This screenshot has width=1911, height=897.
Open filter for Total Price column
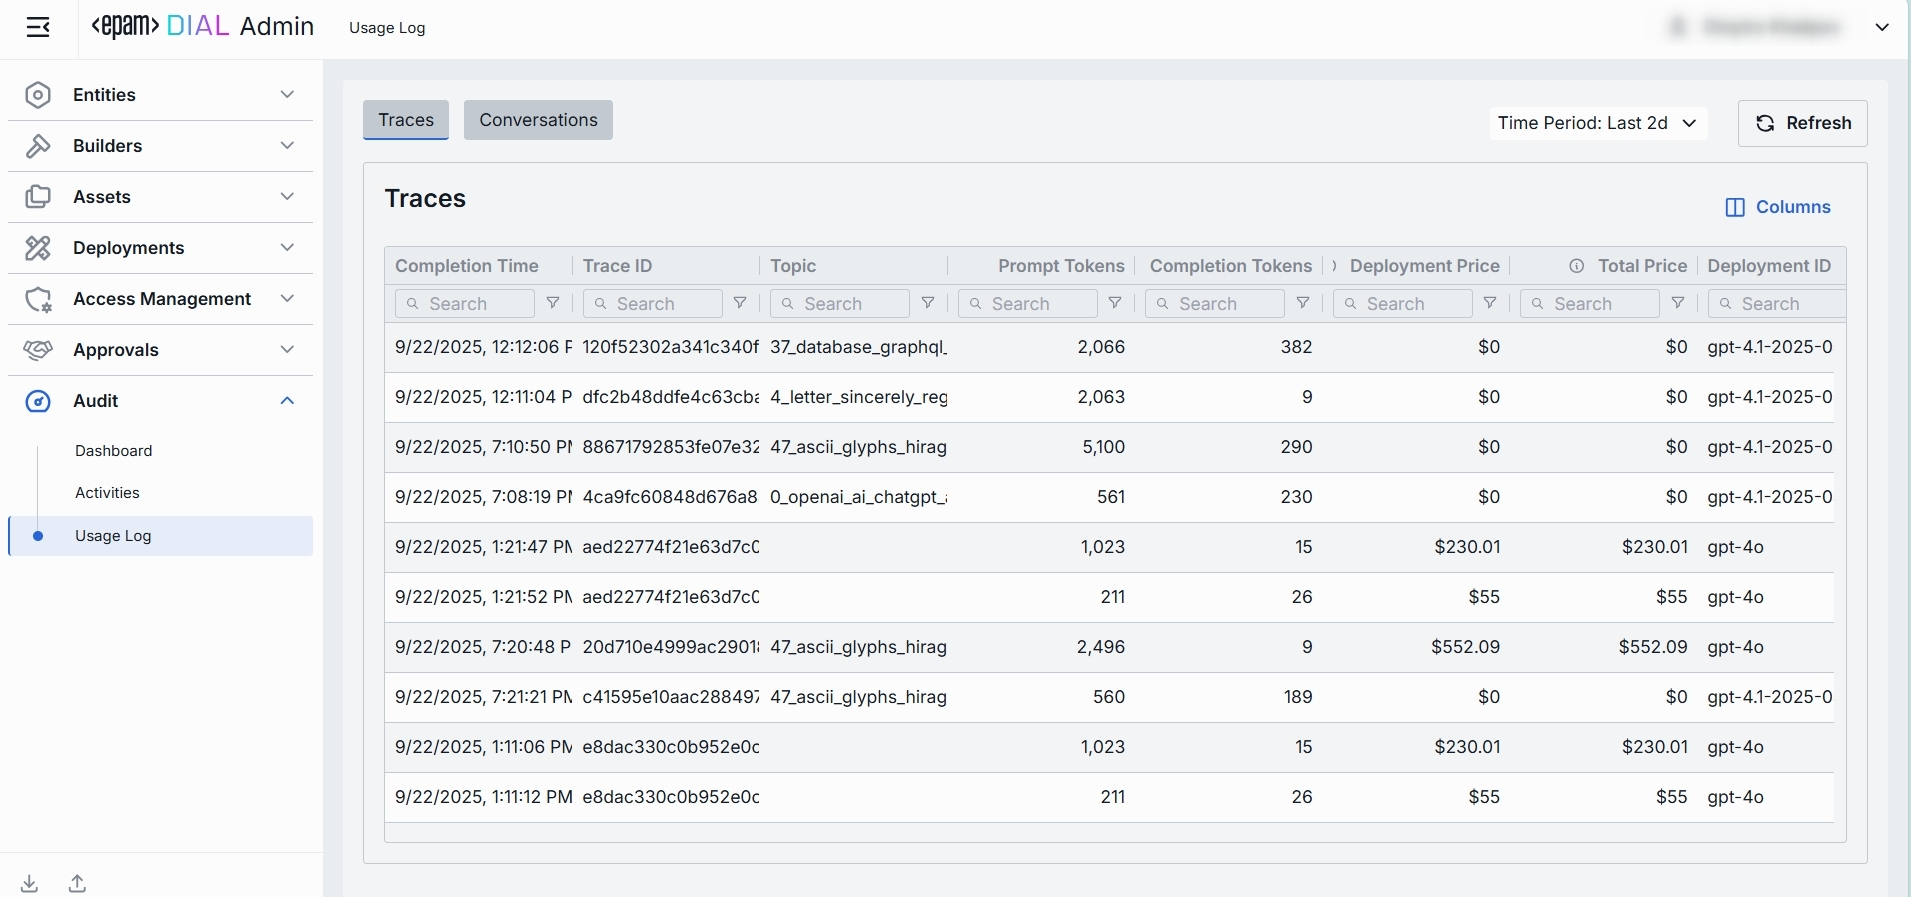(1678, 303)
